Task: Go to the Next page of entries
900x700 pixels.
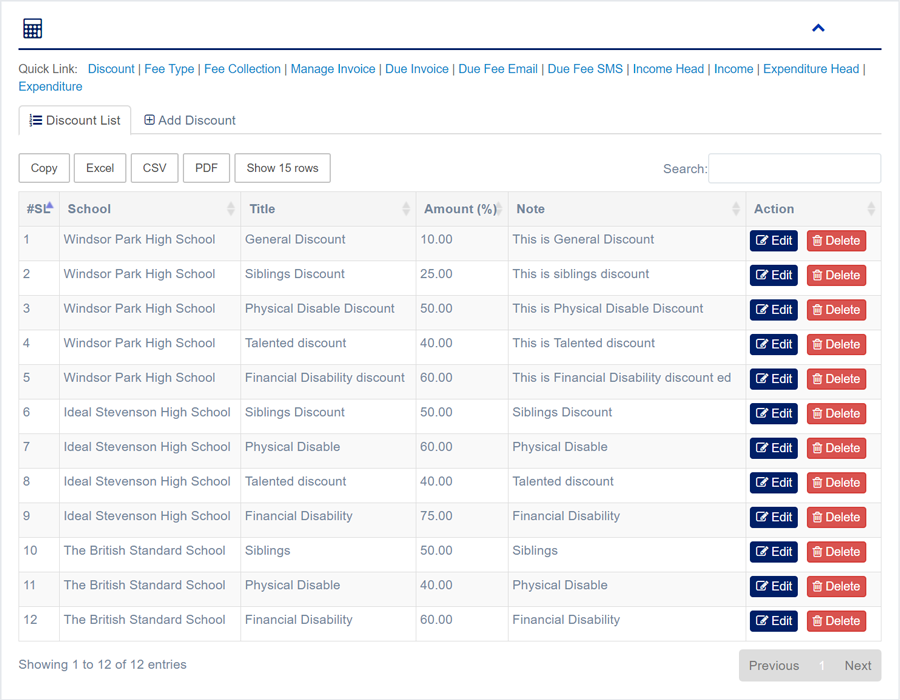Action: pos(857,665)
